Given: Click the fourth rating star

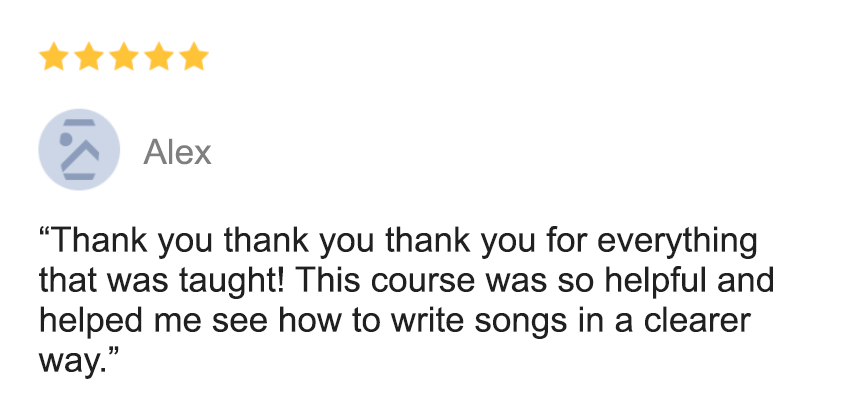Looking at the screenshot, I should (158, 57).
